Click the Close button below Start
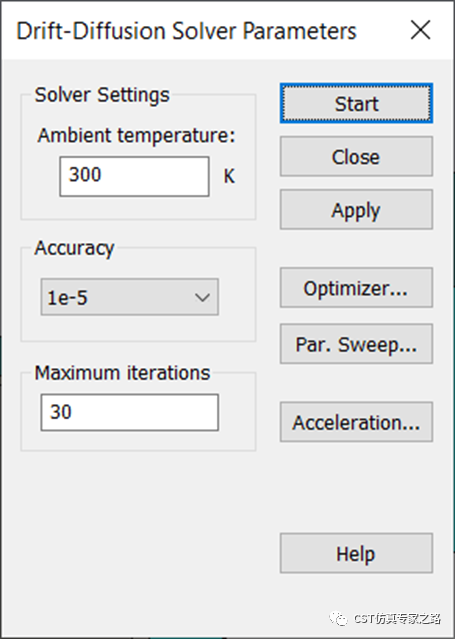This screenshot has height=639, width=455. point(356,156)
